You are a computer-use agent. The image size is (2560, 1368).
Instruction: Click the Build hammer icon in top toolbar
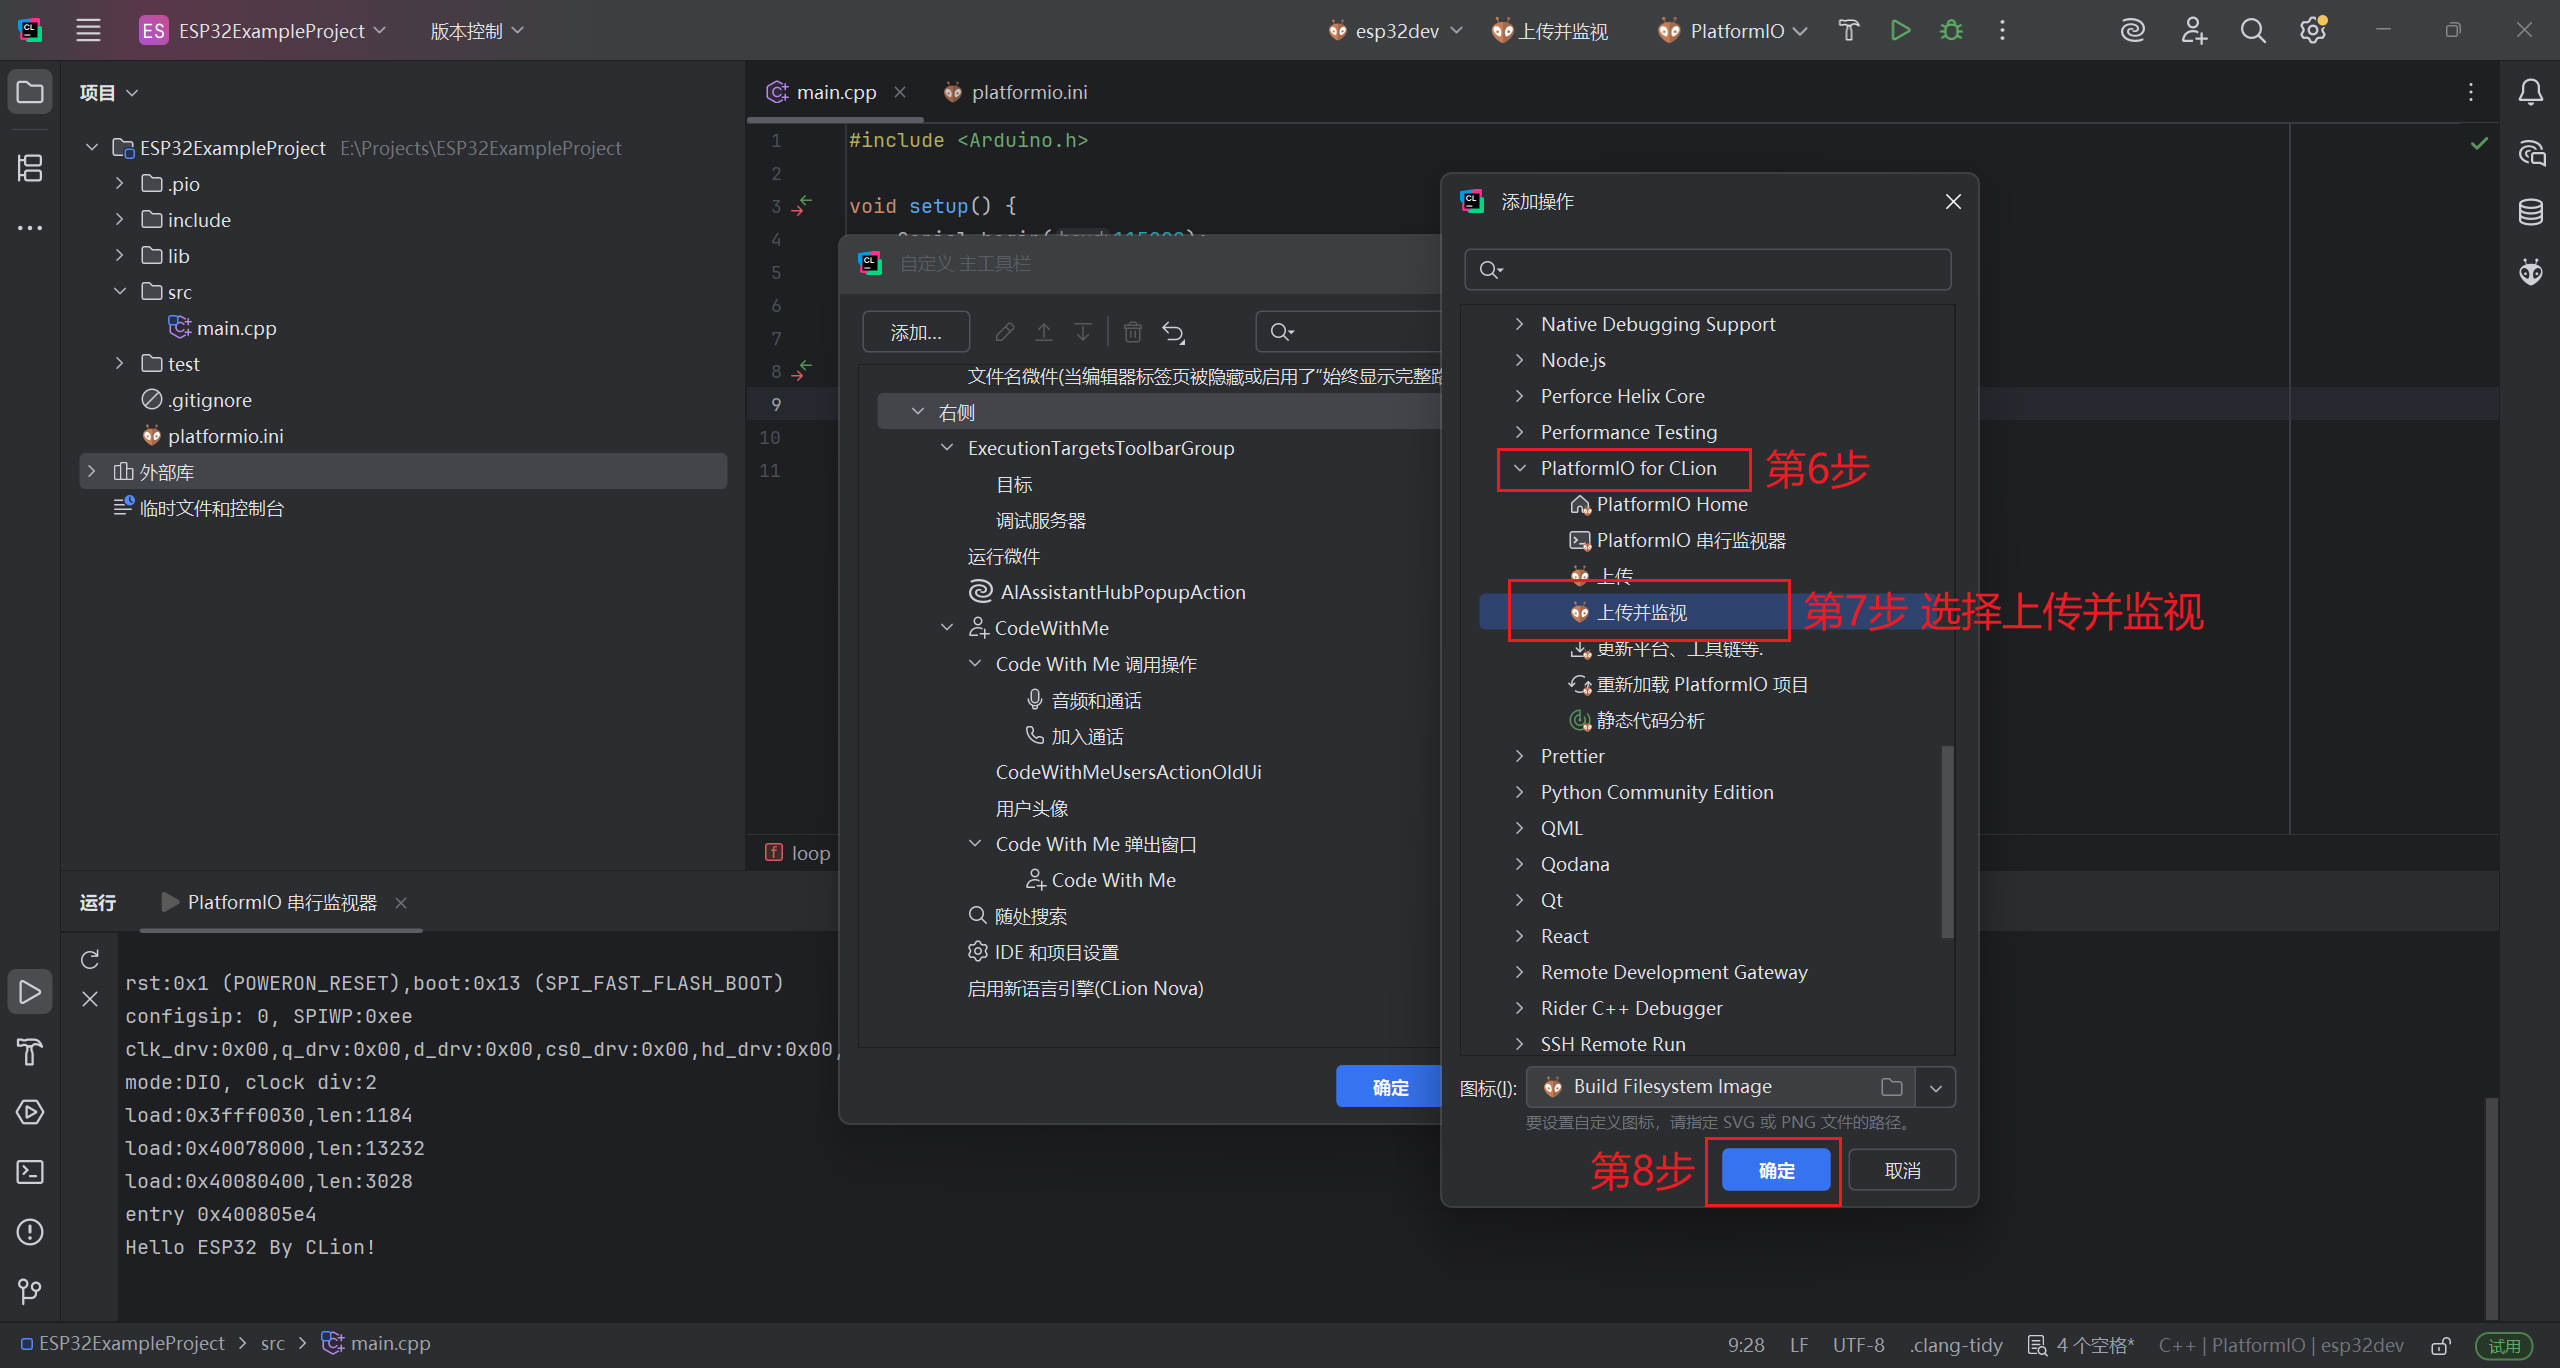[x=1848, y=31]
